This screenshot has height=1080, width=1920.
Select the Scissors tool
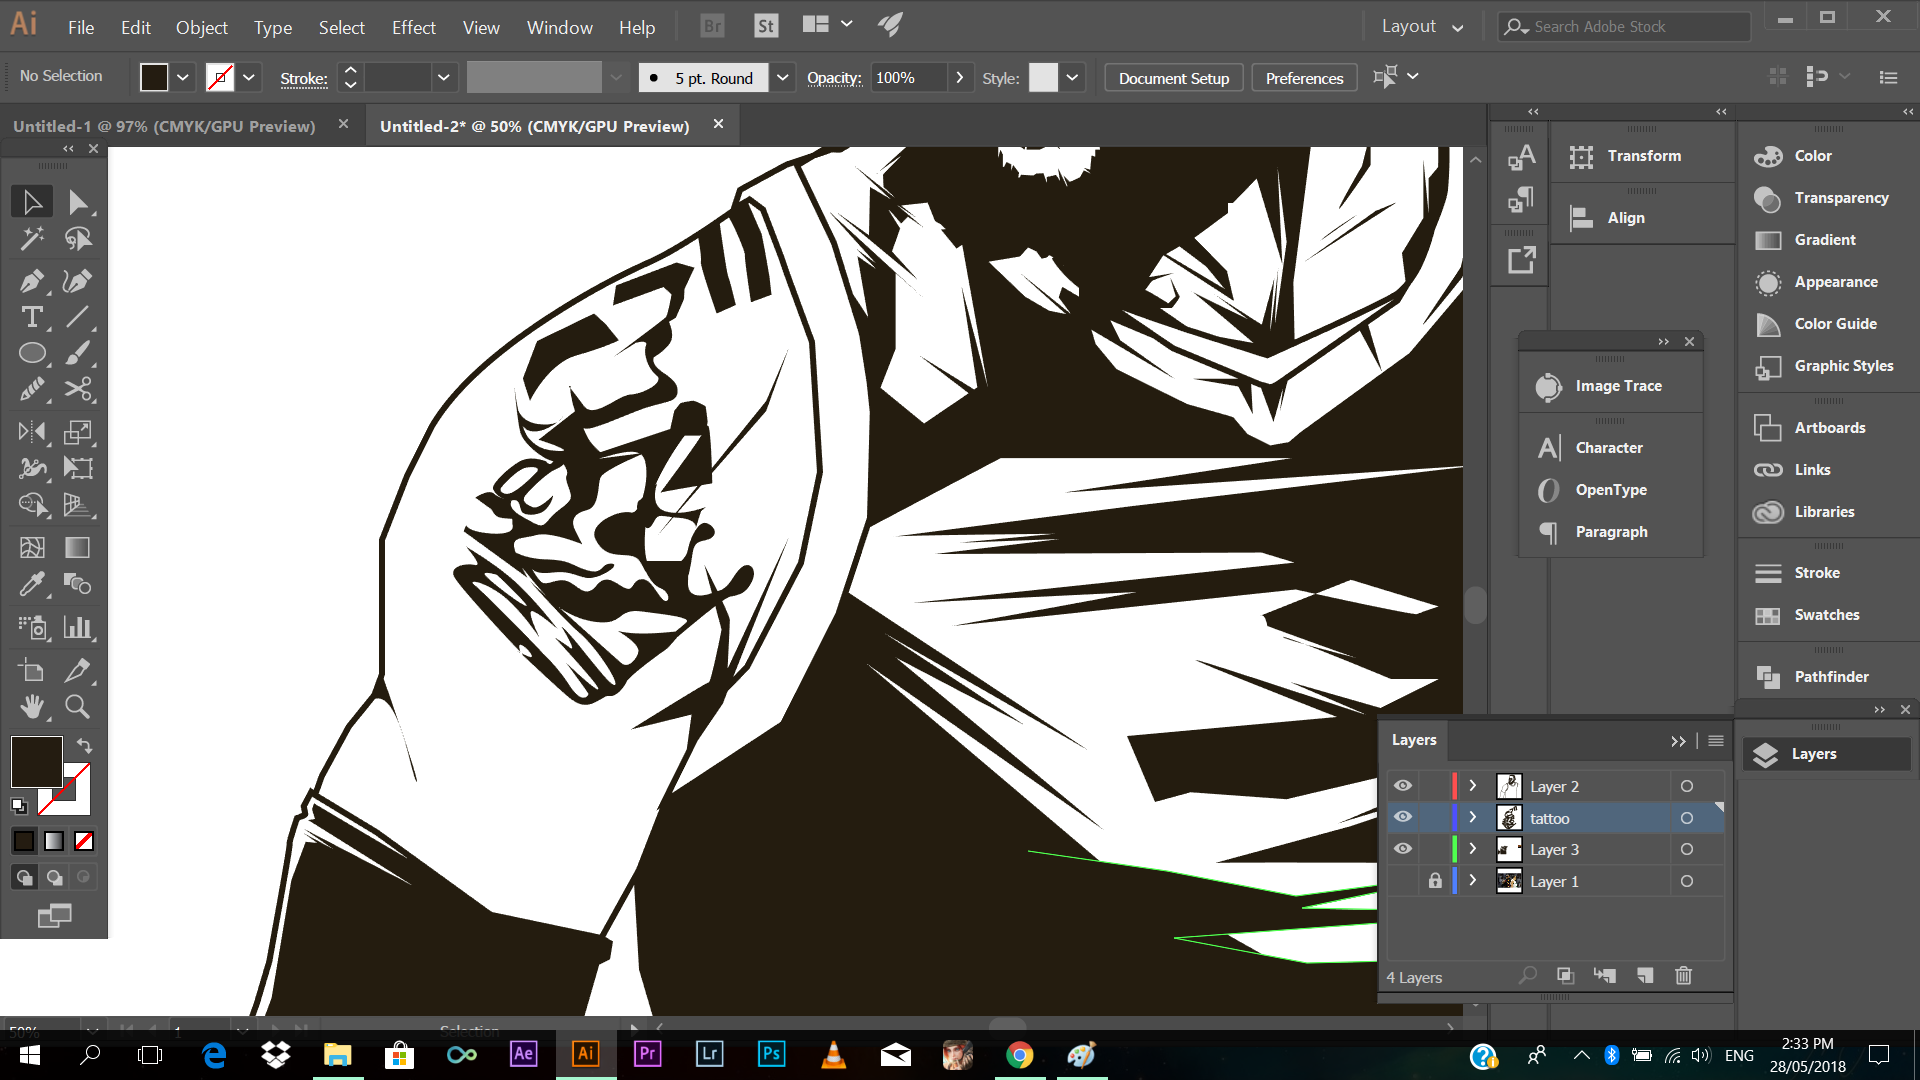[78, 389]
